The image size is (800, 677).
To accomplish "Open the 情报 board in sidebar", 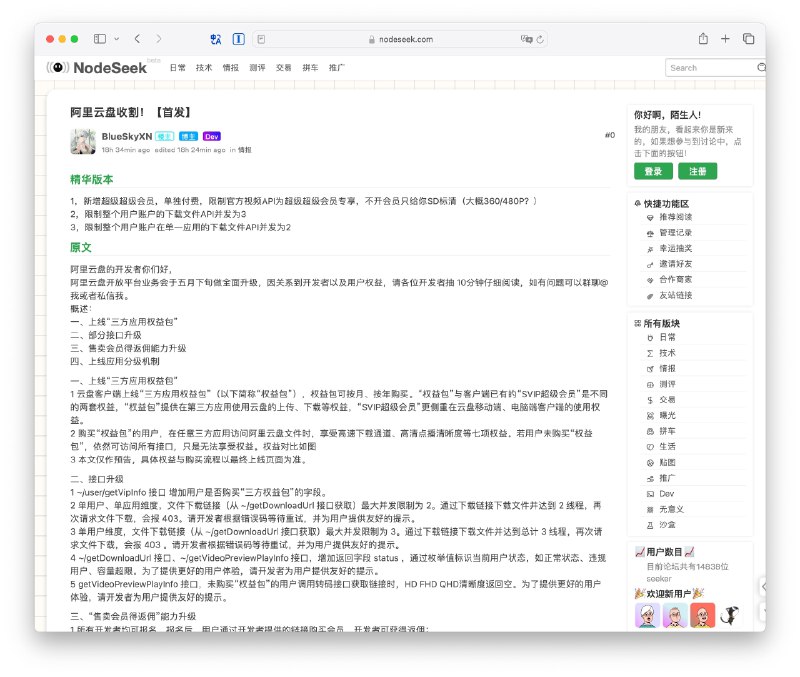I will [667, 368].
